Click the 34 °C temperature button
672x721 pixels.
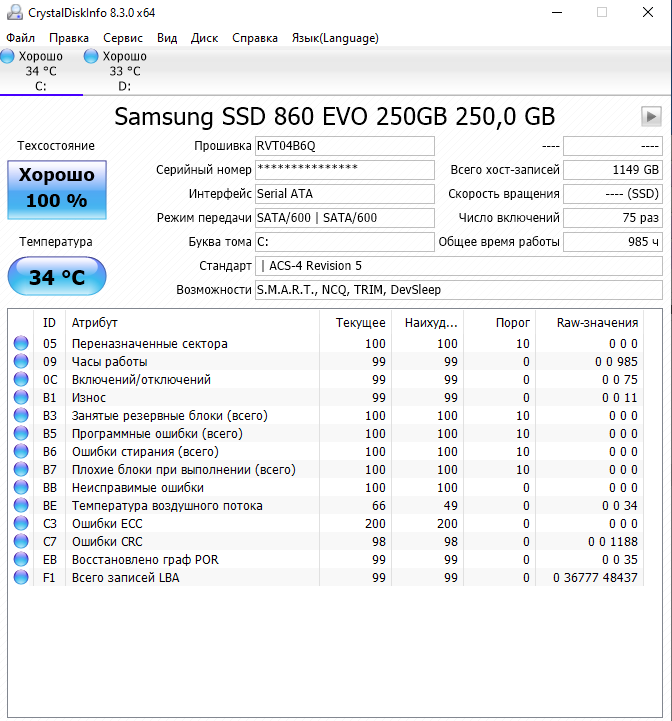click(x=57, y=276)
